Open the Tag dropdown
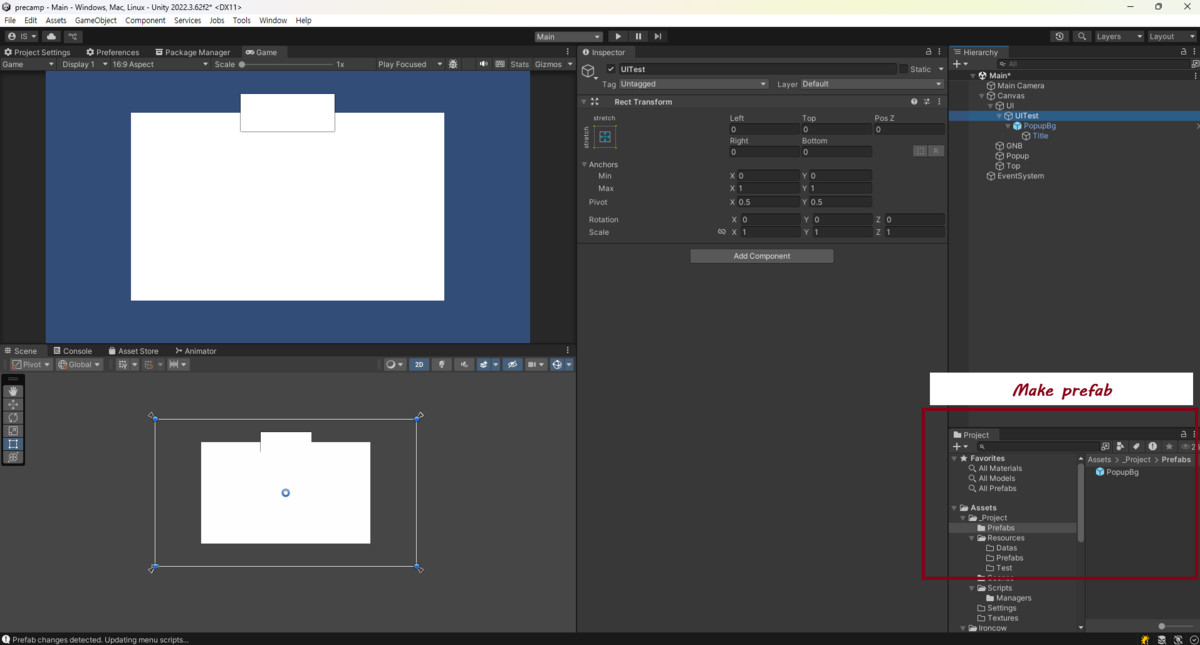Image resolution: width=1200 pixels, height=645 pixels. coord(693,84)
